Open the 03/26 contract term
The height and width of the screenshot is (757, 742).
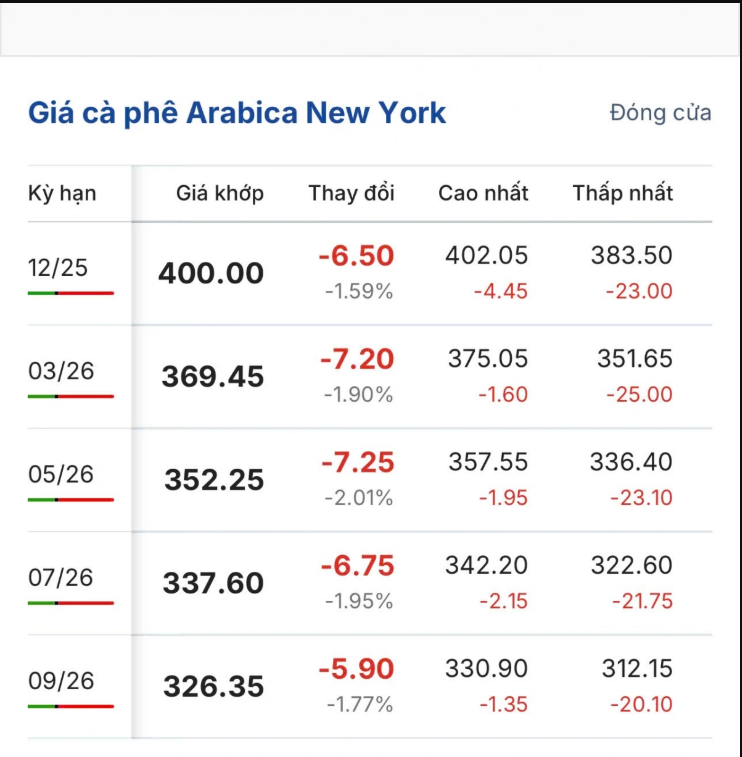tap(61, 370)
